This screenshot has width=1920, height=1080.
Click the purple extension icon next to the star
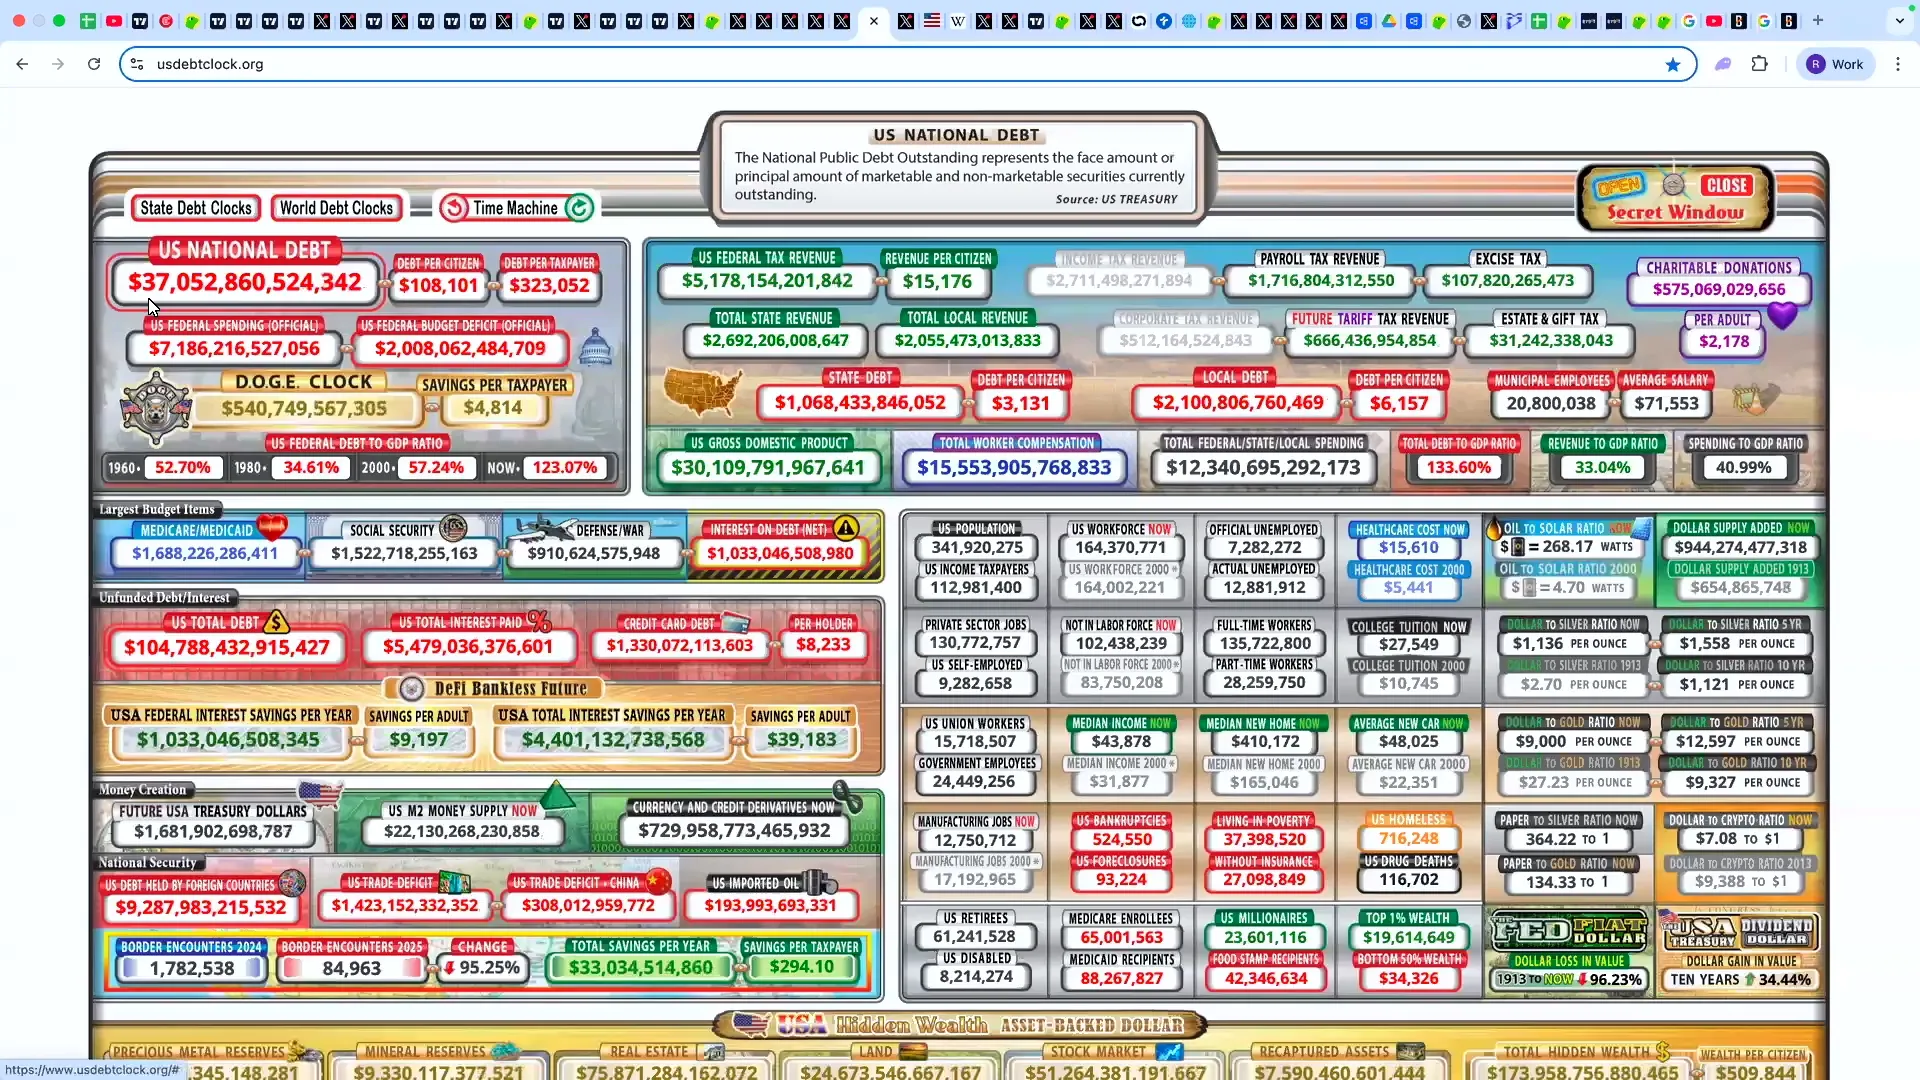(x=1723, y=64)
